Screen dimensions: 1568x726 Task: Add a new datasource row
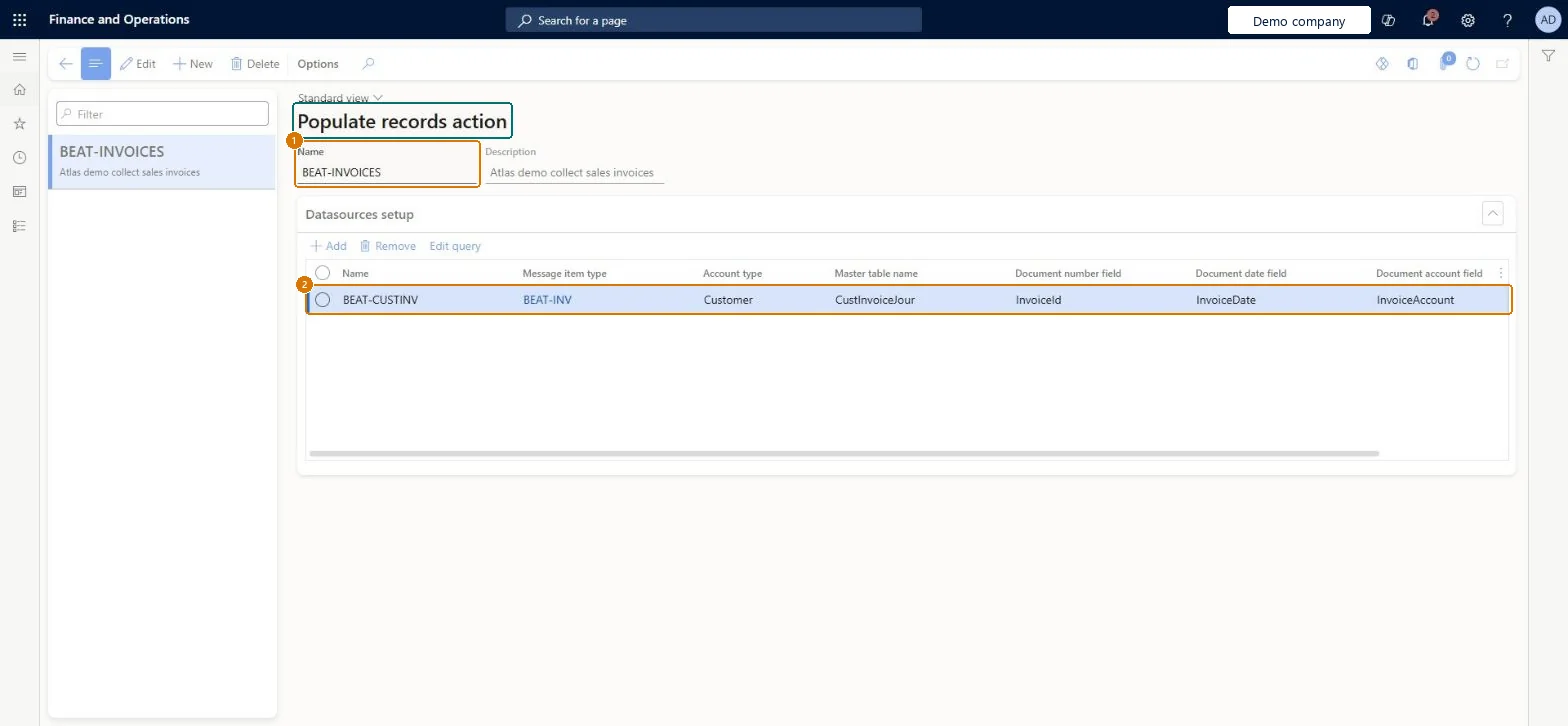click(x=329, y=246)
